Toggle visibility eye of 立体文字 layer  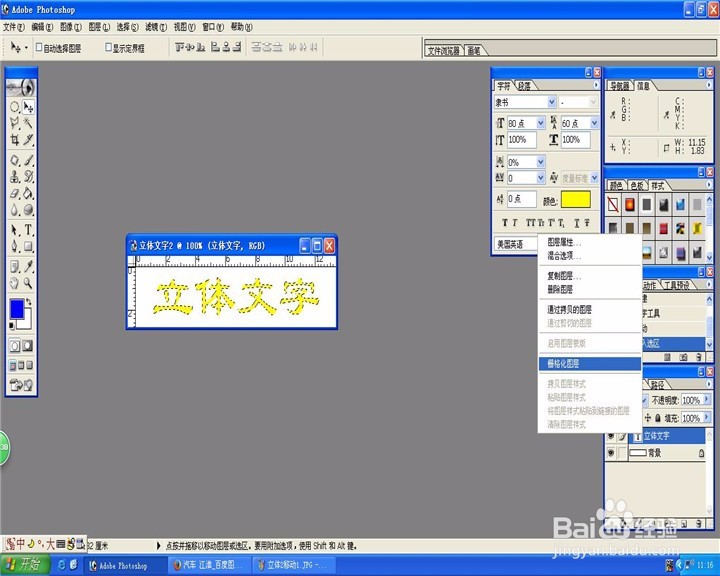coord(611,436)
